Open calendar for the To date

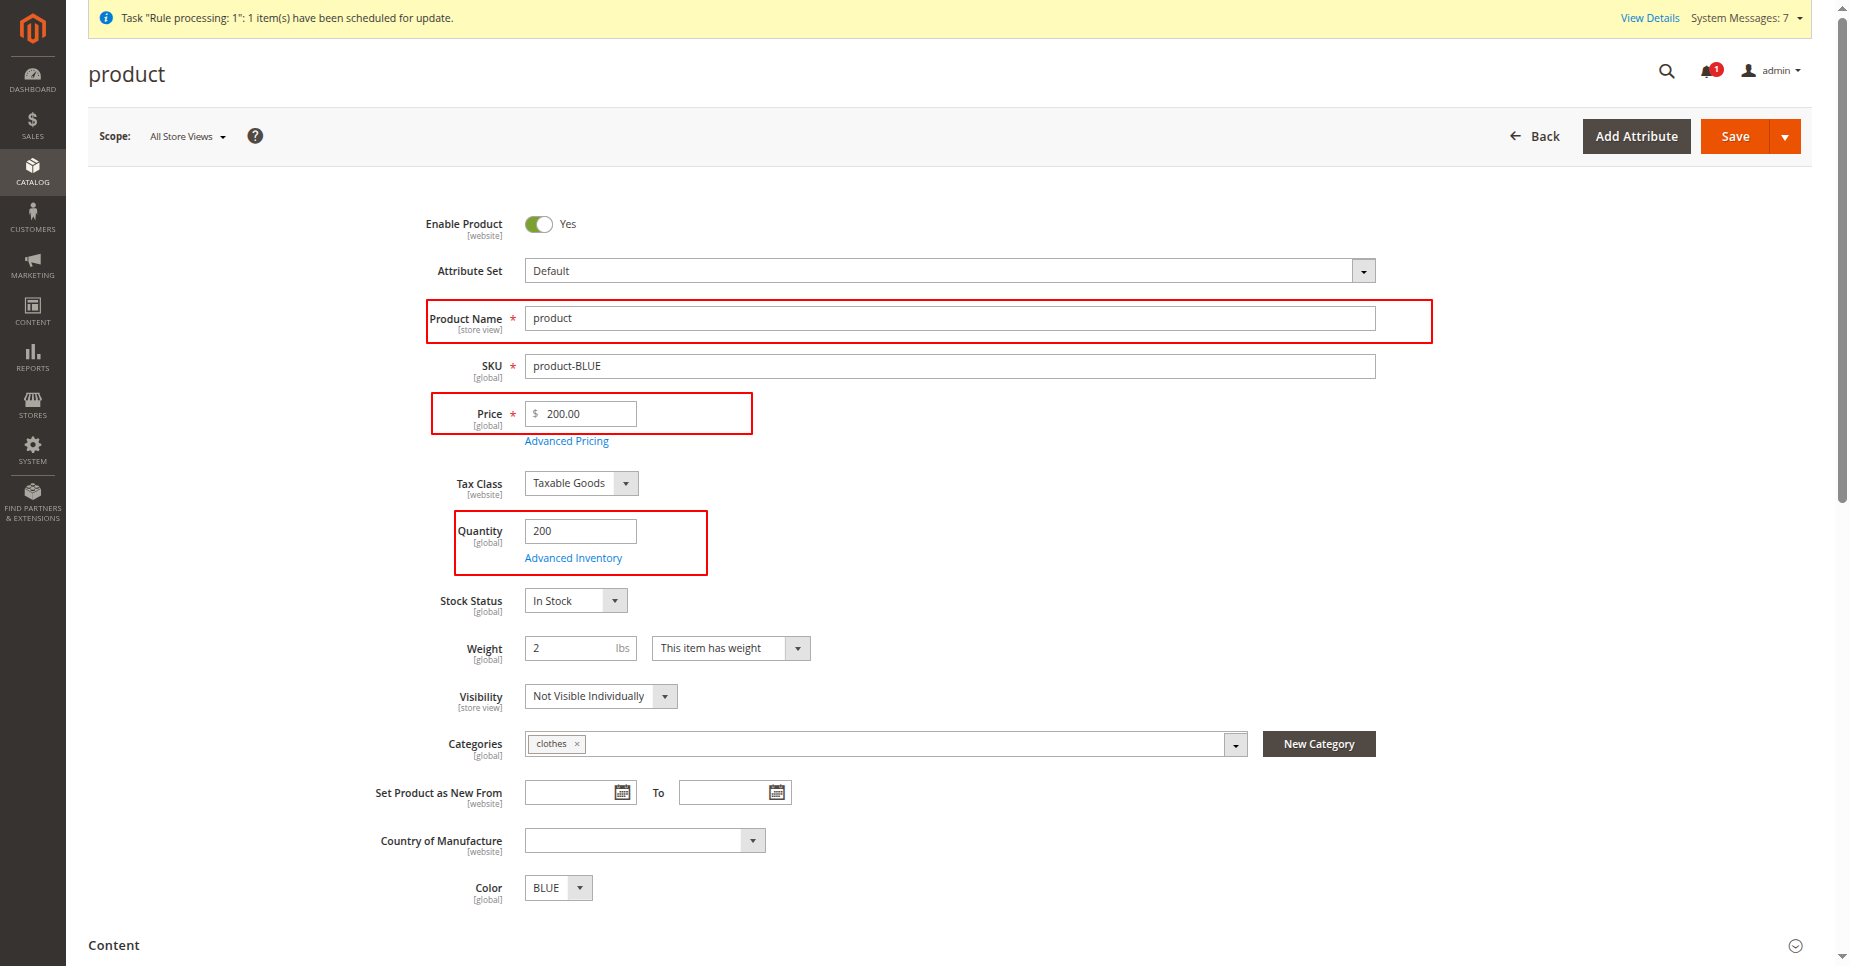pos(777,793)
